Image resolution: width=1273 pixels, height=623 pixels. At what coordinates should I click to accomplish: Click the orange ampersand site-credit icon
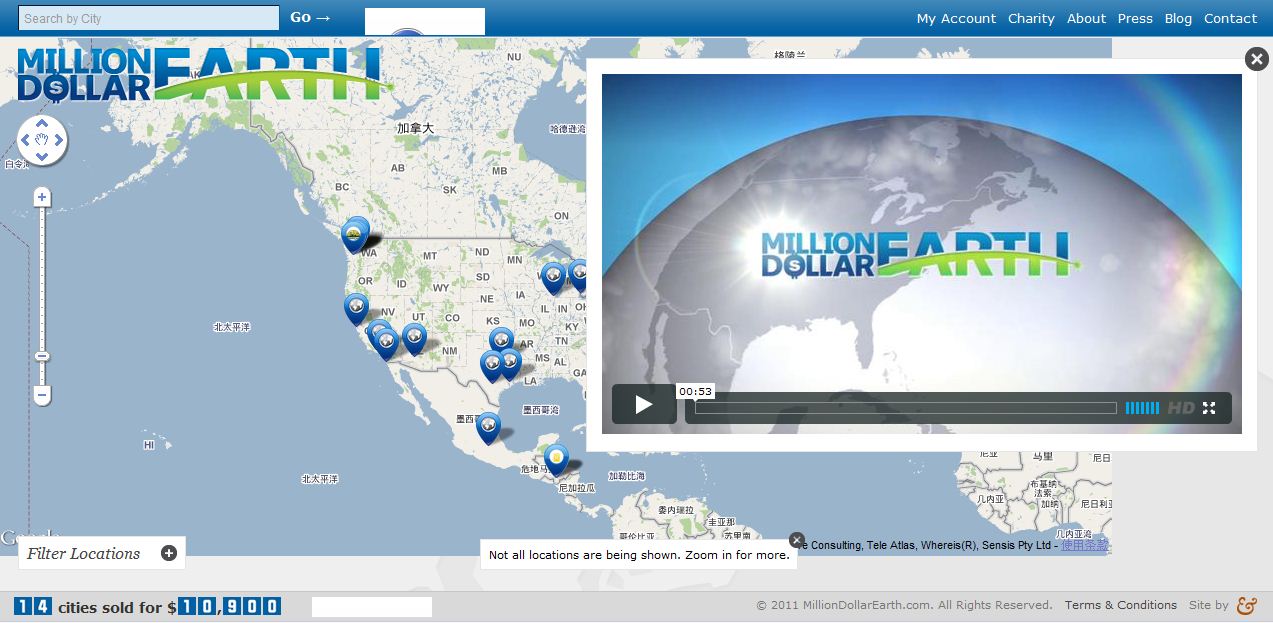coord(1246,605)
